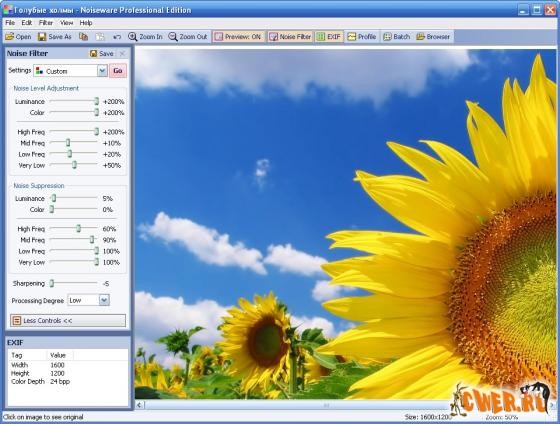This screenshot has width=560, height=424.
Task: Open the Edit menu
Action: click(27, 23)
